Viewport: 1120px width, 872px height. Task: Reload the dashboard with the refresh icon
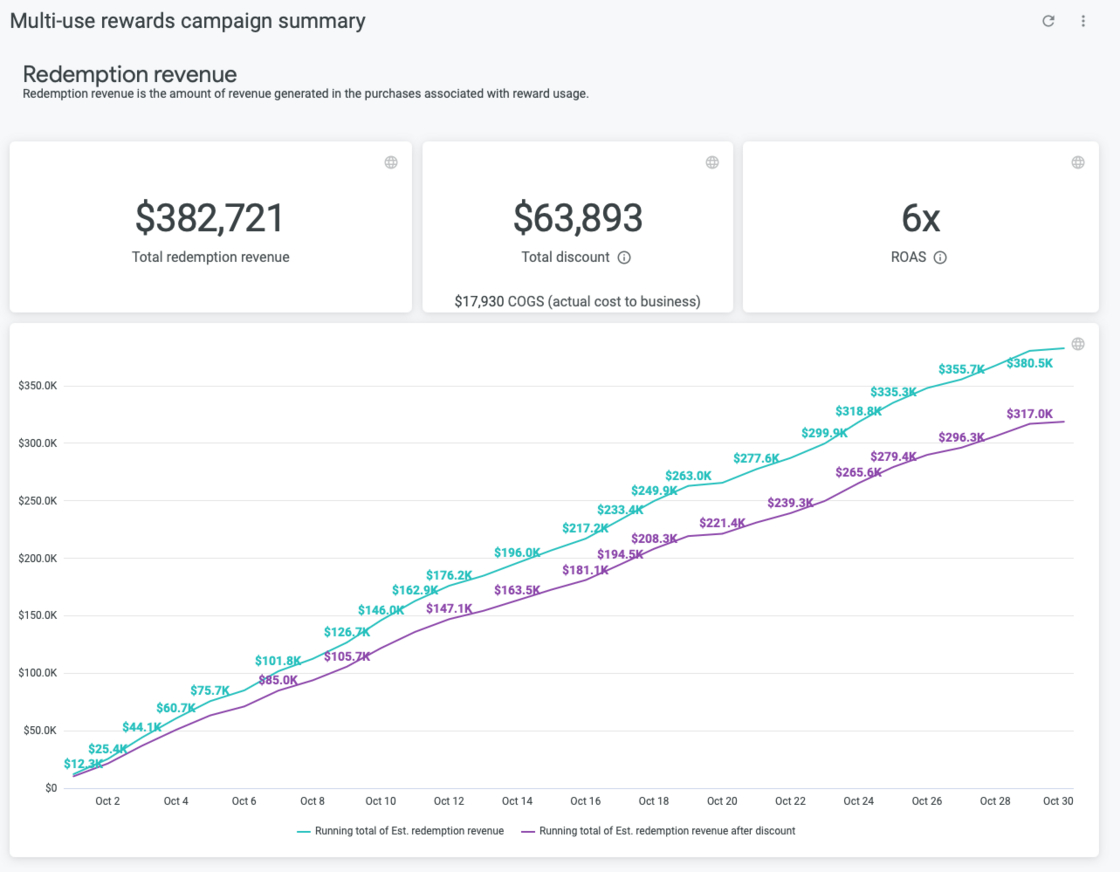(x=1048, y=21)
